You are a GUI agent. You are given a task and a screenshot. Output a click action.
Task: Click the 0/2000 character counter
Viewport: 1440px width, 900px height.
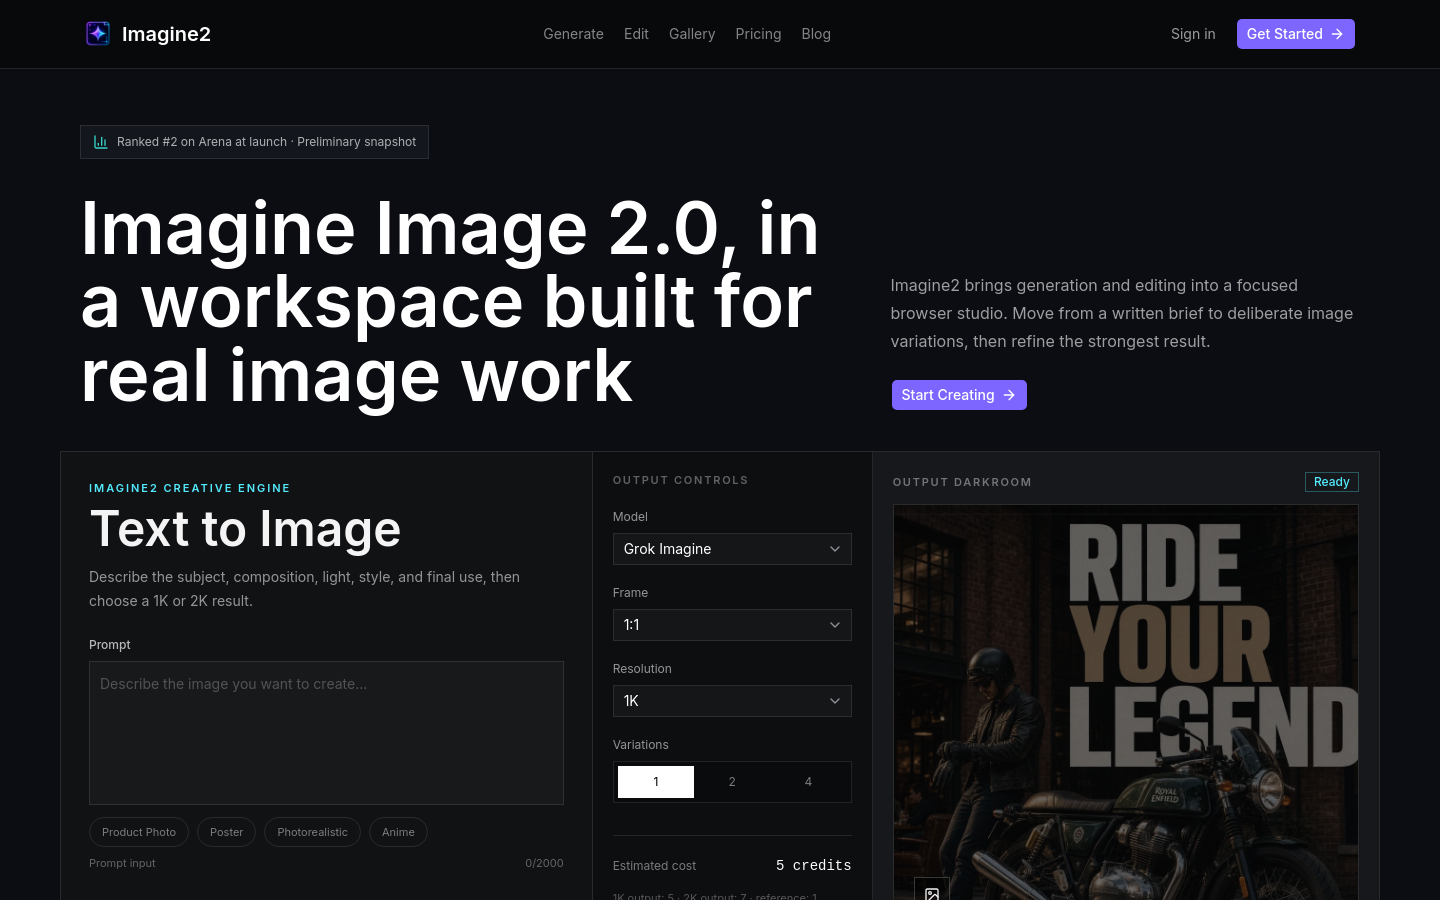point(544,863)
